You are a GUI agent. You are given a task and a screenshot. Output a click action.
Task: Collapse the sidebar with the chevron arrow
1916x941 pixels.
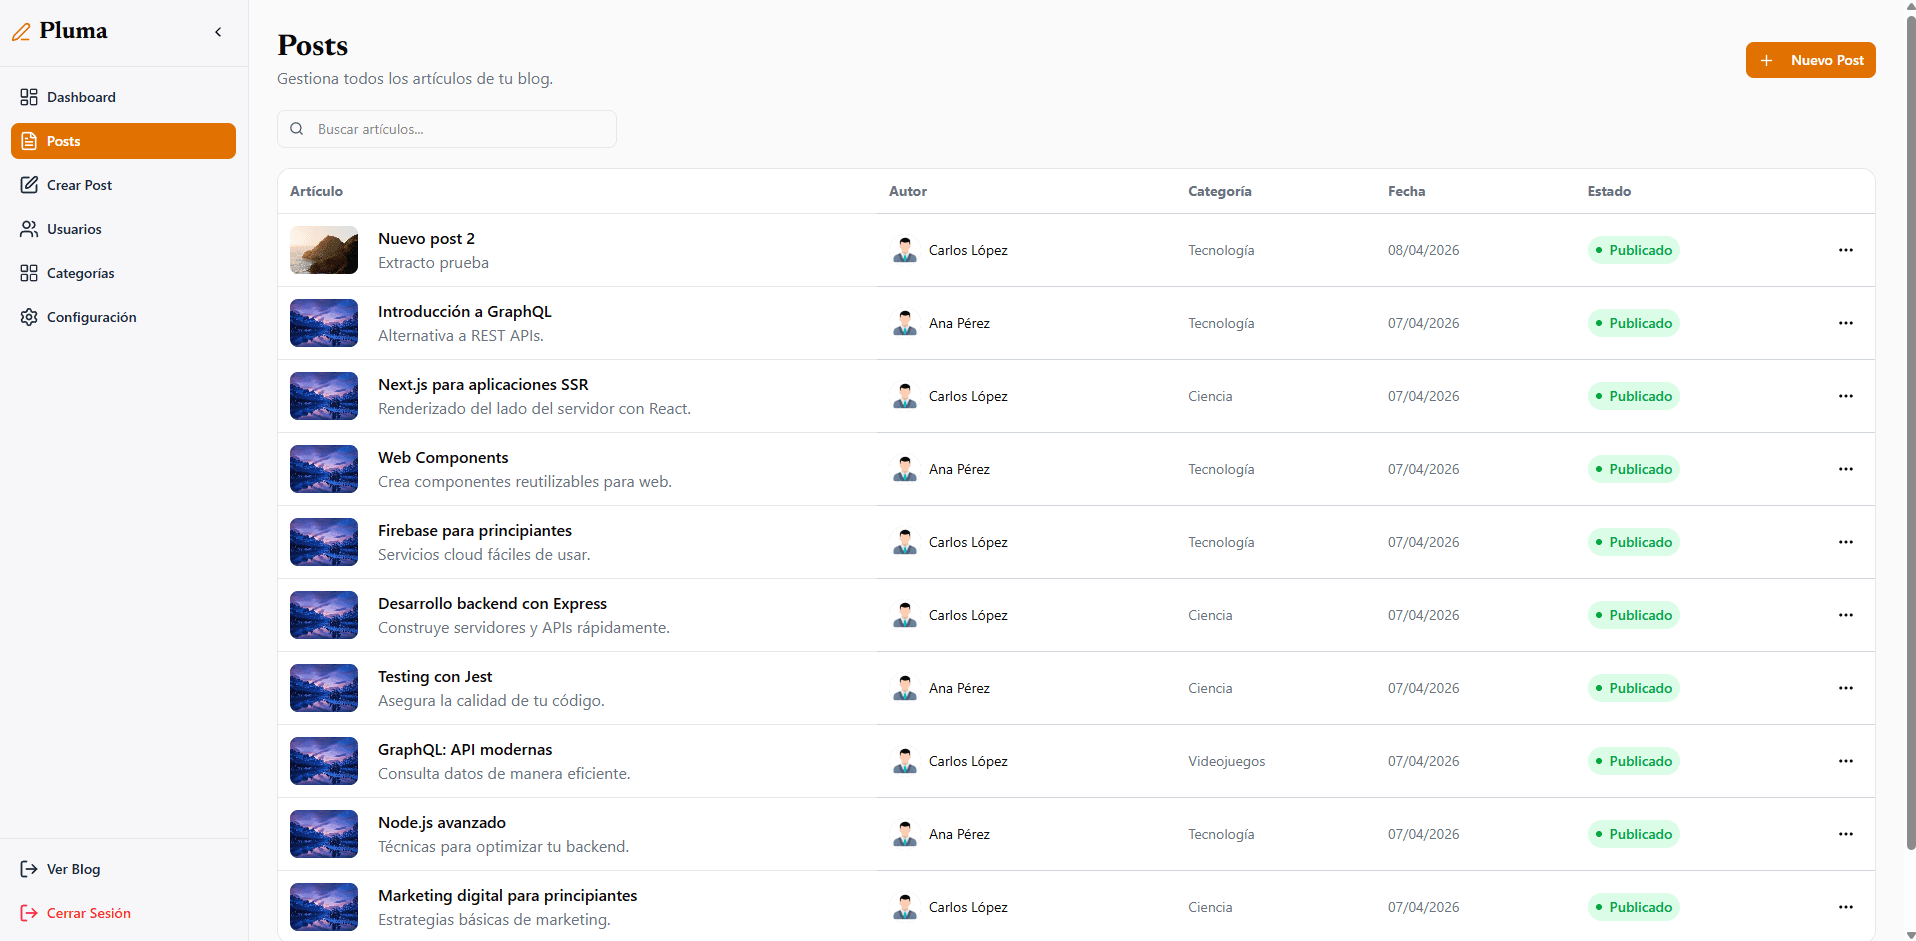[x=218, y=32]
